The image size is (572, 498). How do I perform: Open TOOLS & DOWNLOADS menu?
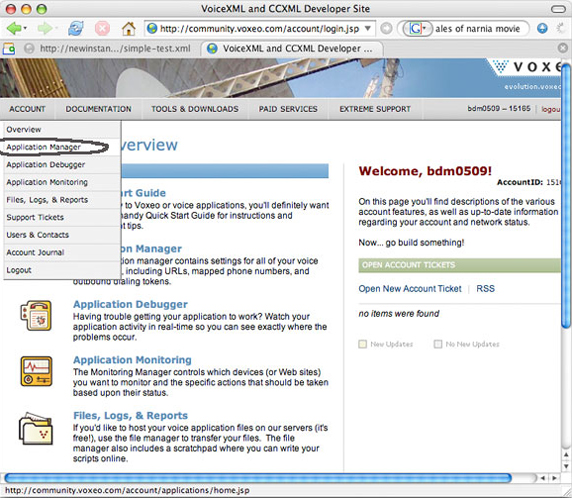[x=195, y=109]
